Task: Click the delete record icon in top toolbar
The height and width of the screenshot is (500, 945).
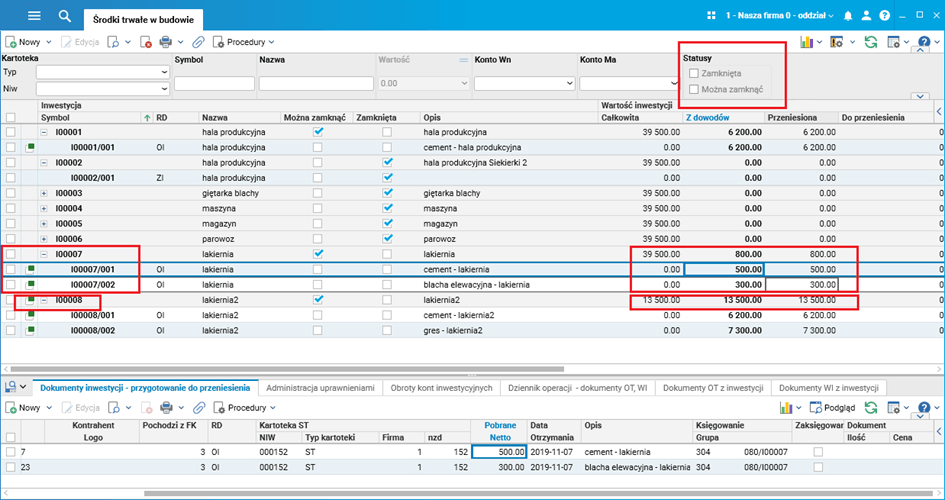Action: [x=145, y=42]
